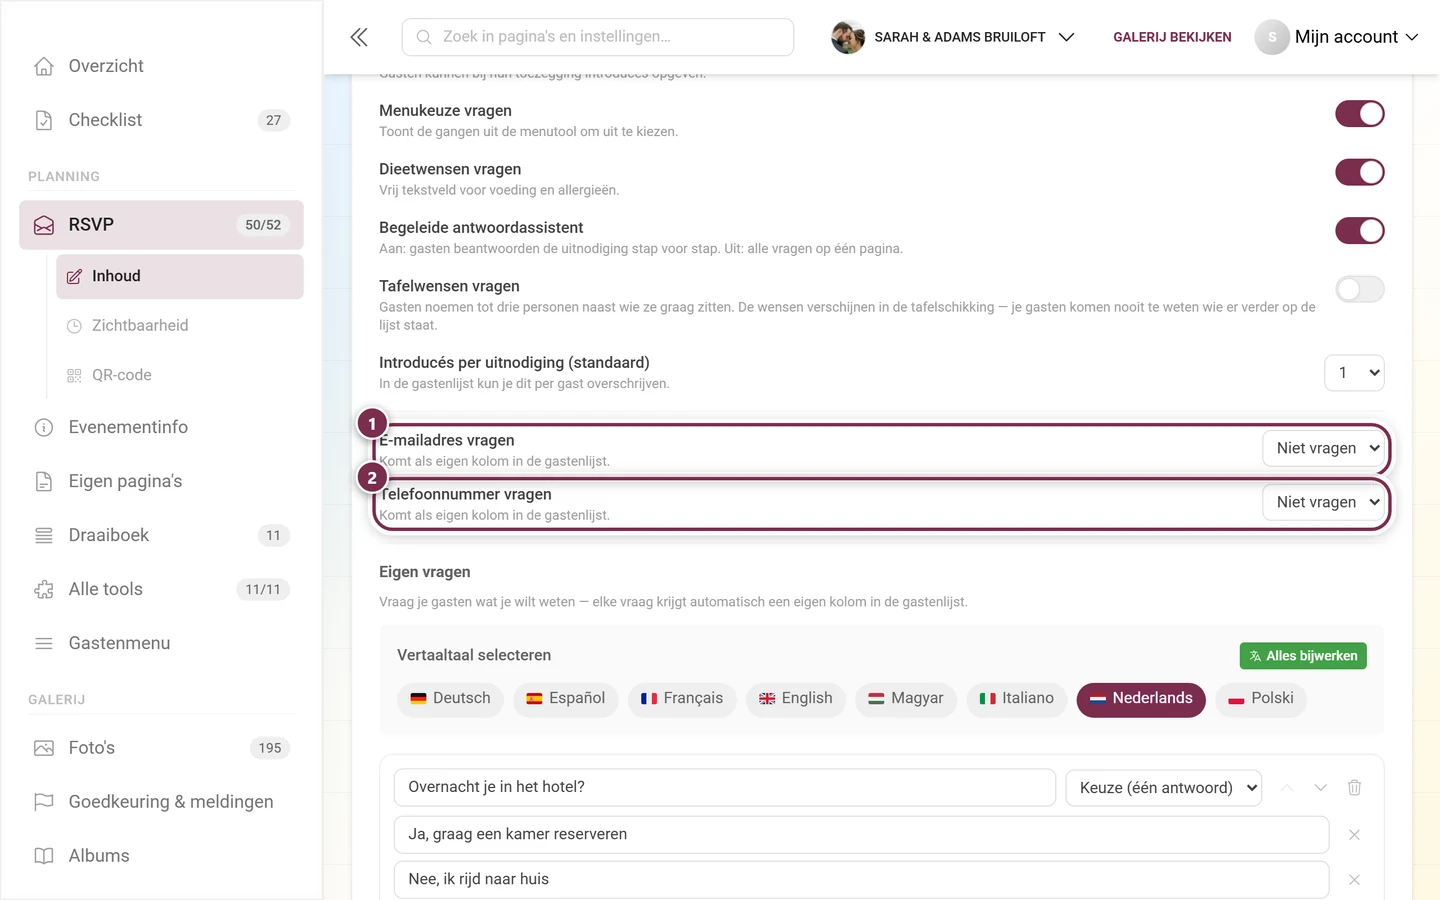
Task: Click the Albums book icon
Action: click(44, 856)
